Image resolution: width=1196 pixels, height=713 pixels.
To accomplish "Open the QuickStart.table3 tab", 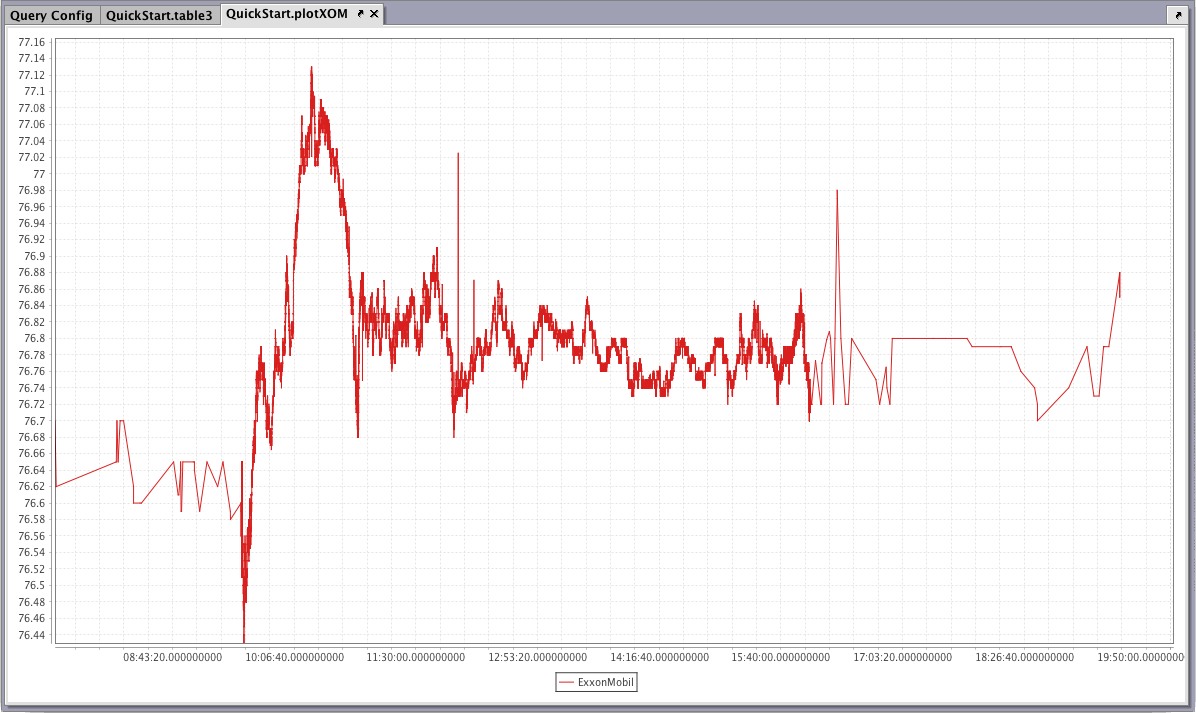I will click(159, 15).
